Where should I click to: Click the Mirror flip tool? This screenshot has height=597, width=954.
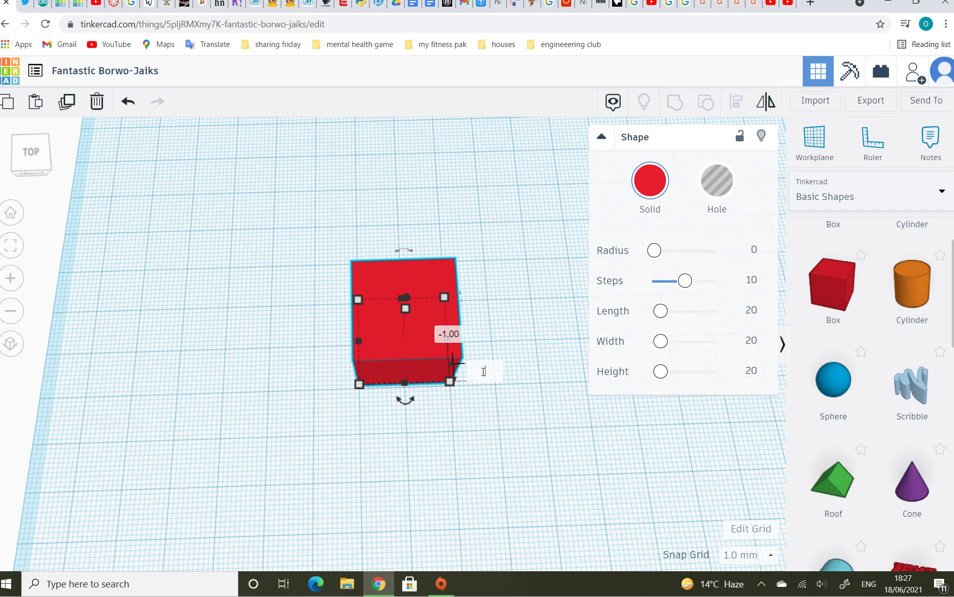(x=766, y=101)
